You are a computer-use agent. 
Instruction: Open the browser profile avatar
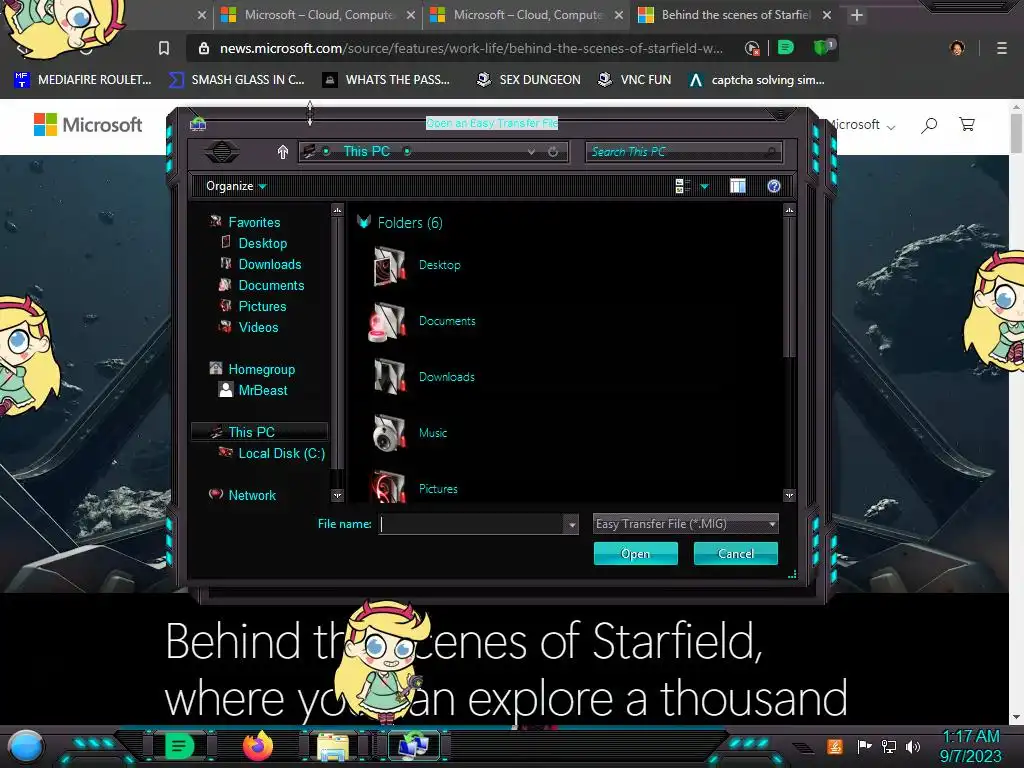pos(957,48)
